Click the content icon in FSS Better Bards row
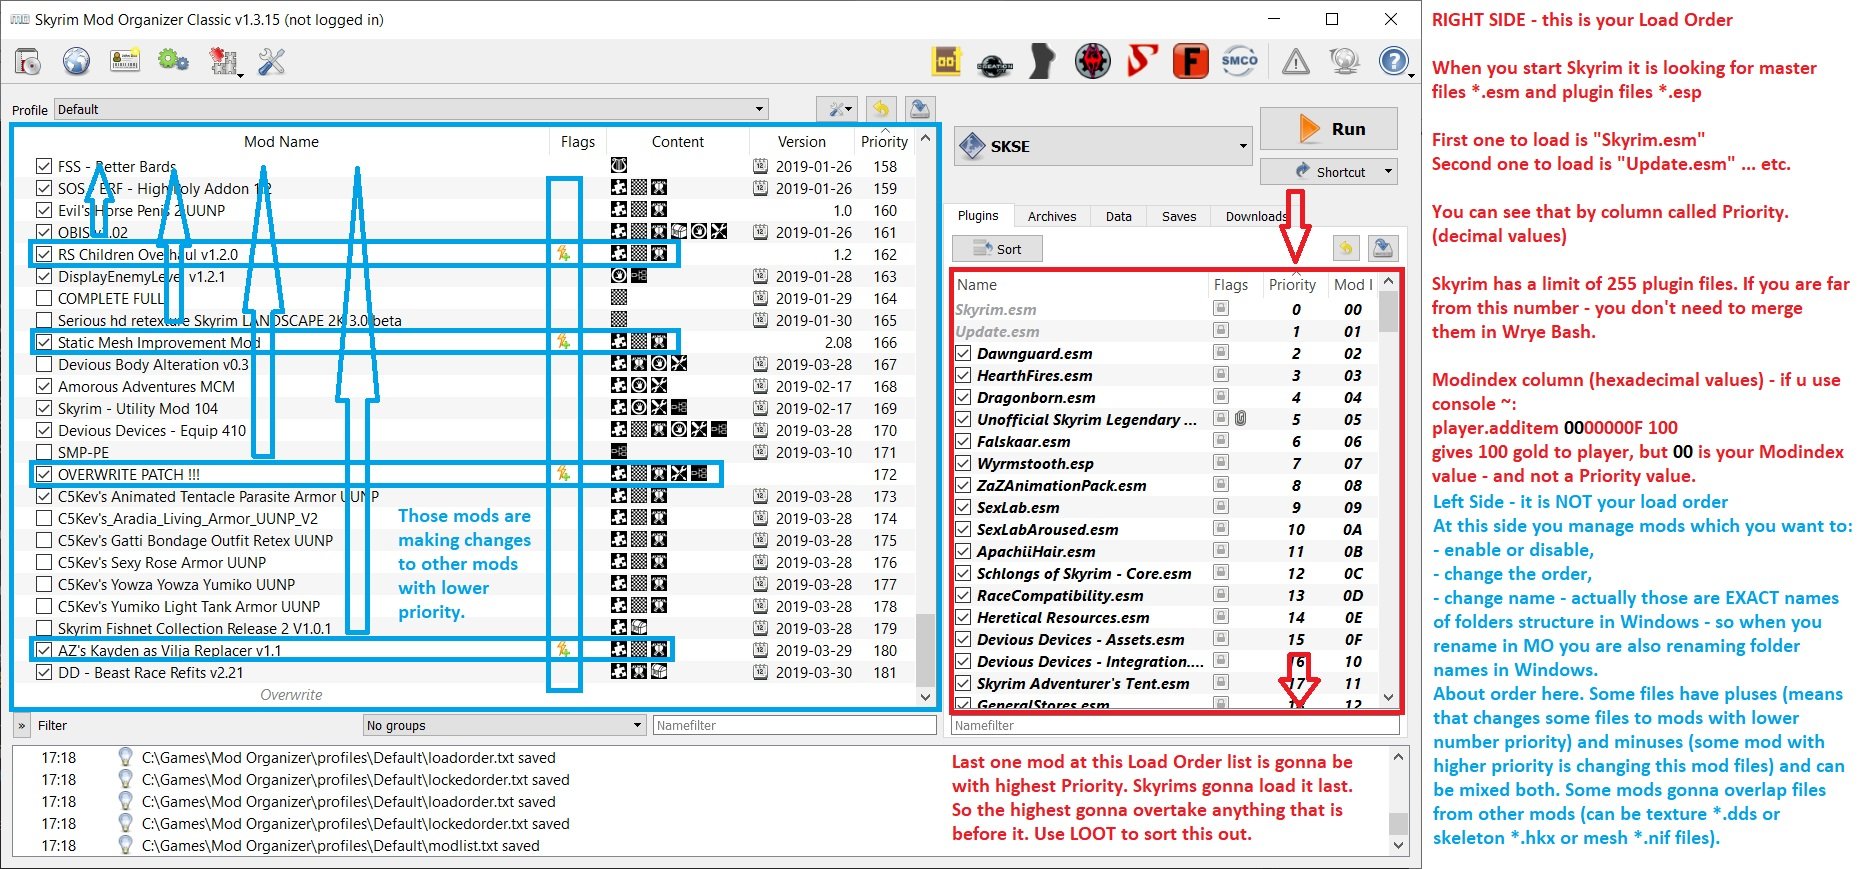 click(x=619, y=166)
